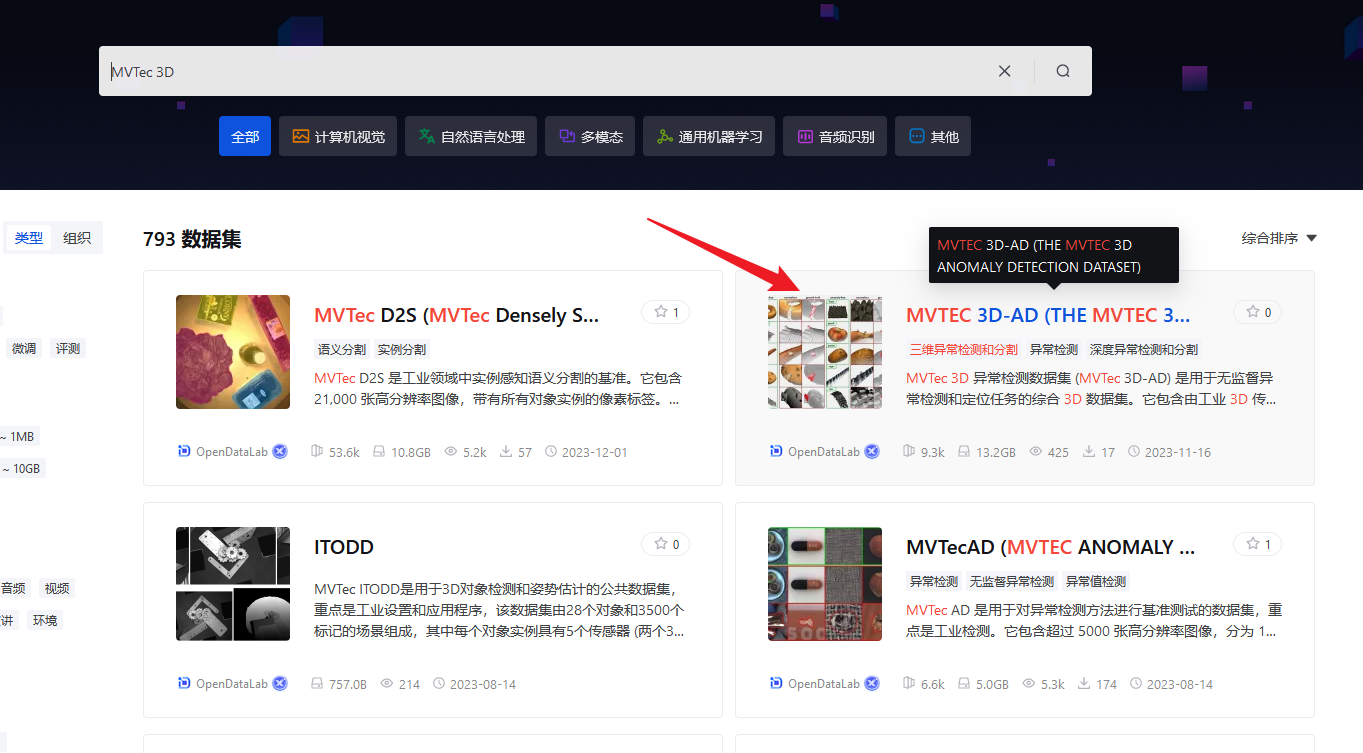Click the magnifier search icon

1063,71
